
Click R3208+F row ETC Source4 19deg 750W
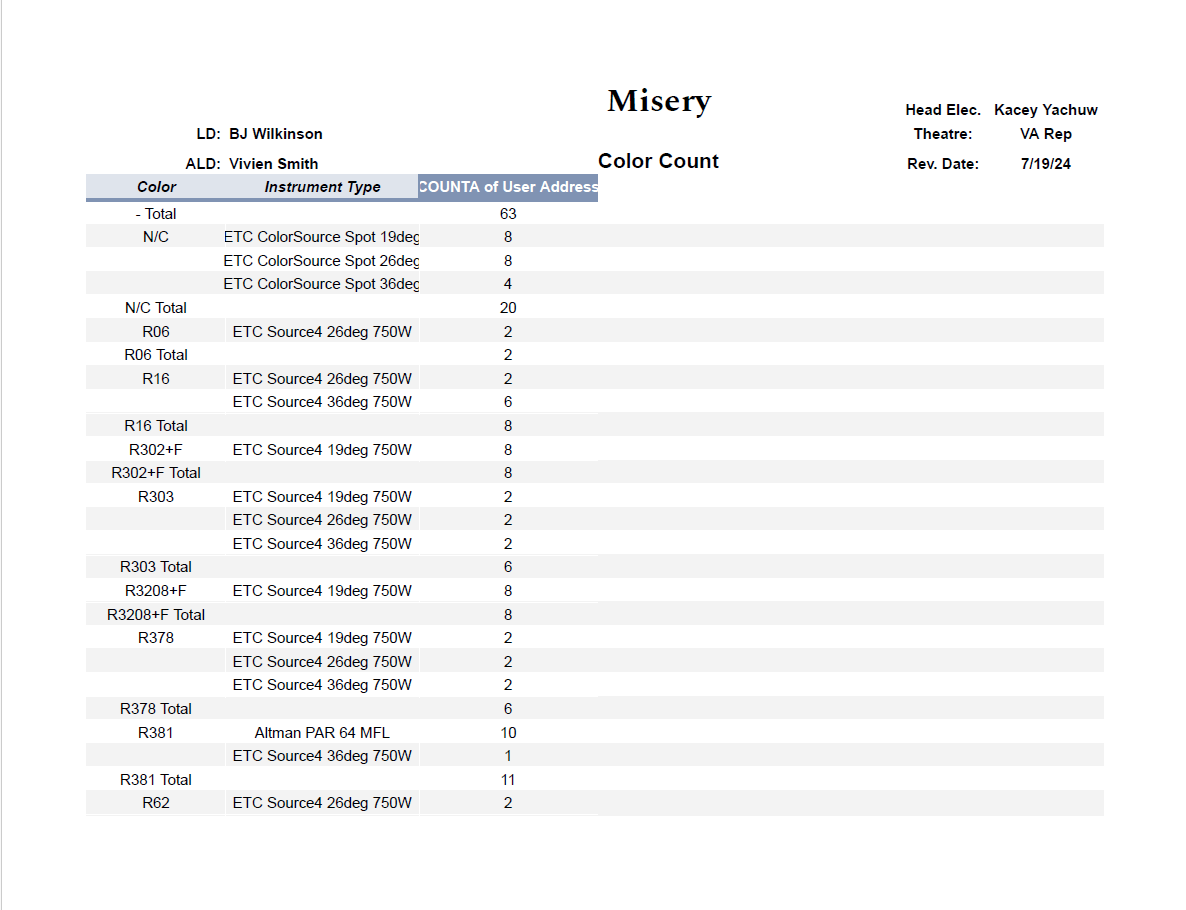pyautogui.click(x=322, y=591)
